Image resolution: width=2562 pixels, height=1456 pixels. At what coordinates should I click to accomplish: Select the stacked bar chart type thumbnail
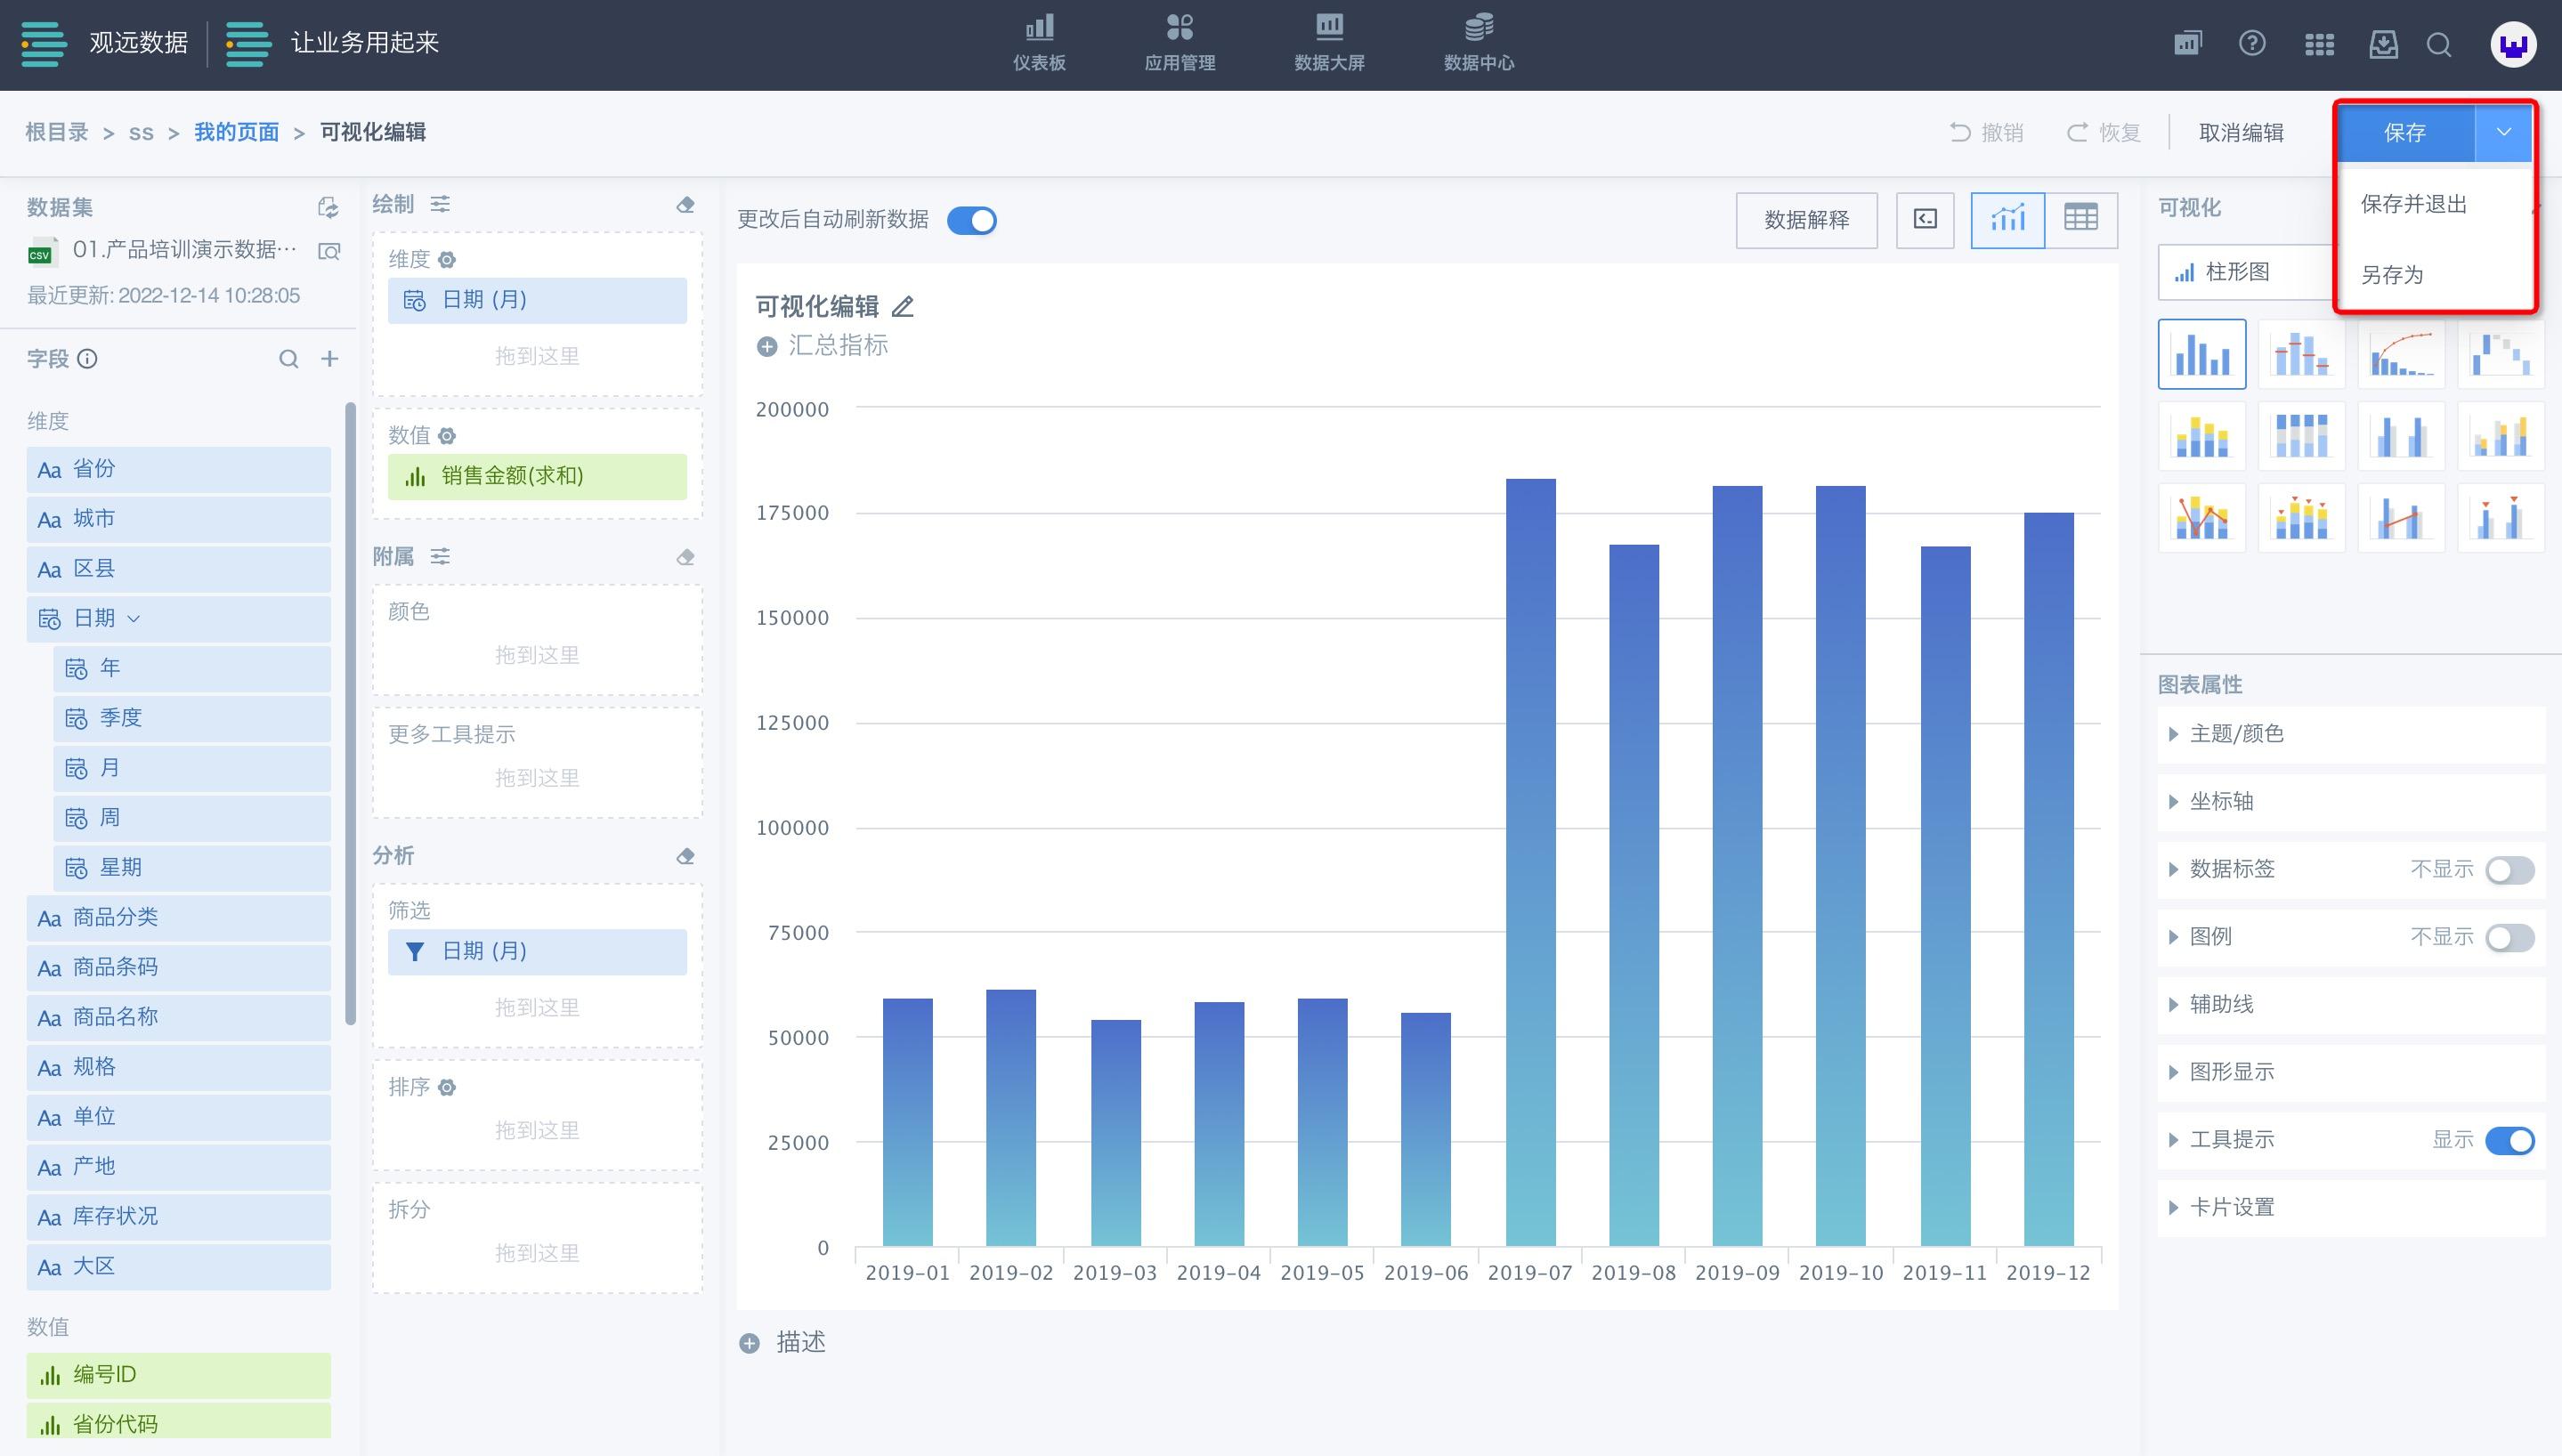(2201, 437)
